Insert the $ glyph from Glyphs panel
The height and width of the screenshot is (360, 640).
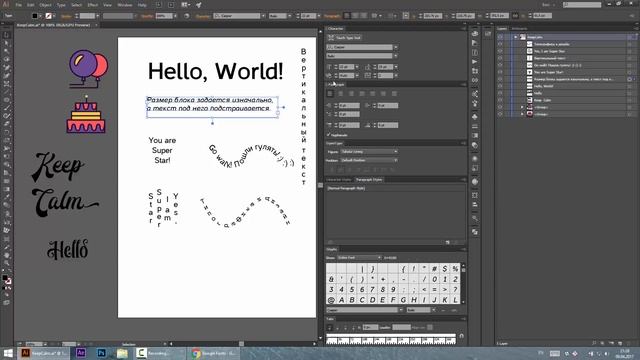(x=445, y=269)
